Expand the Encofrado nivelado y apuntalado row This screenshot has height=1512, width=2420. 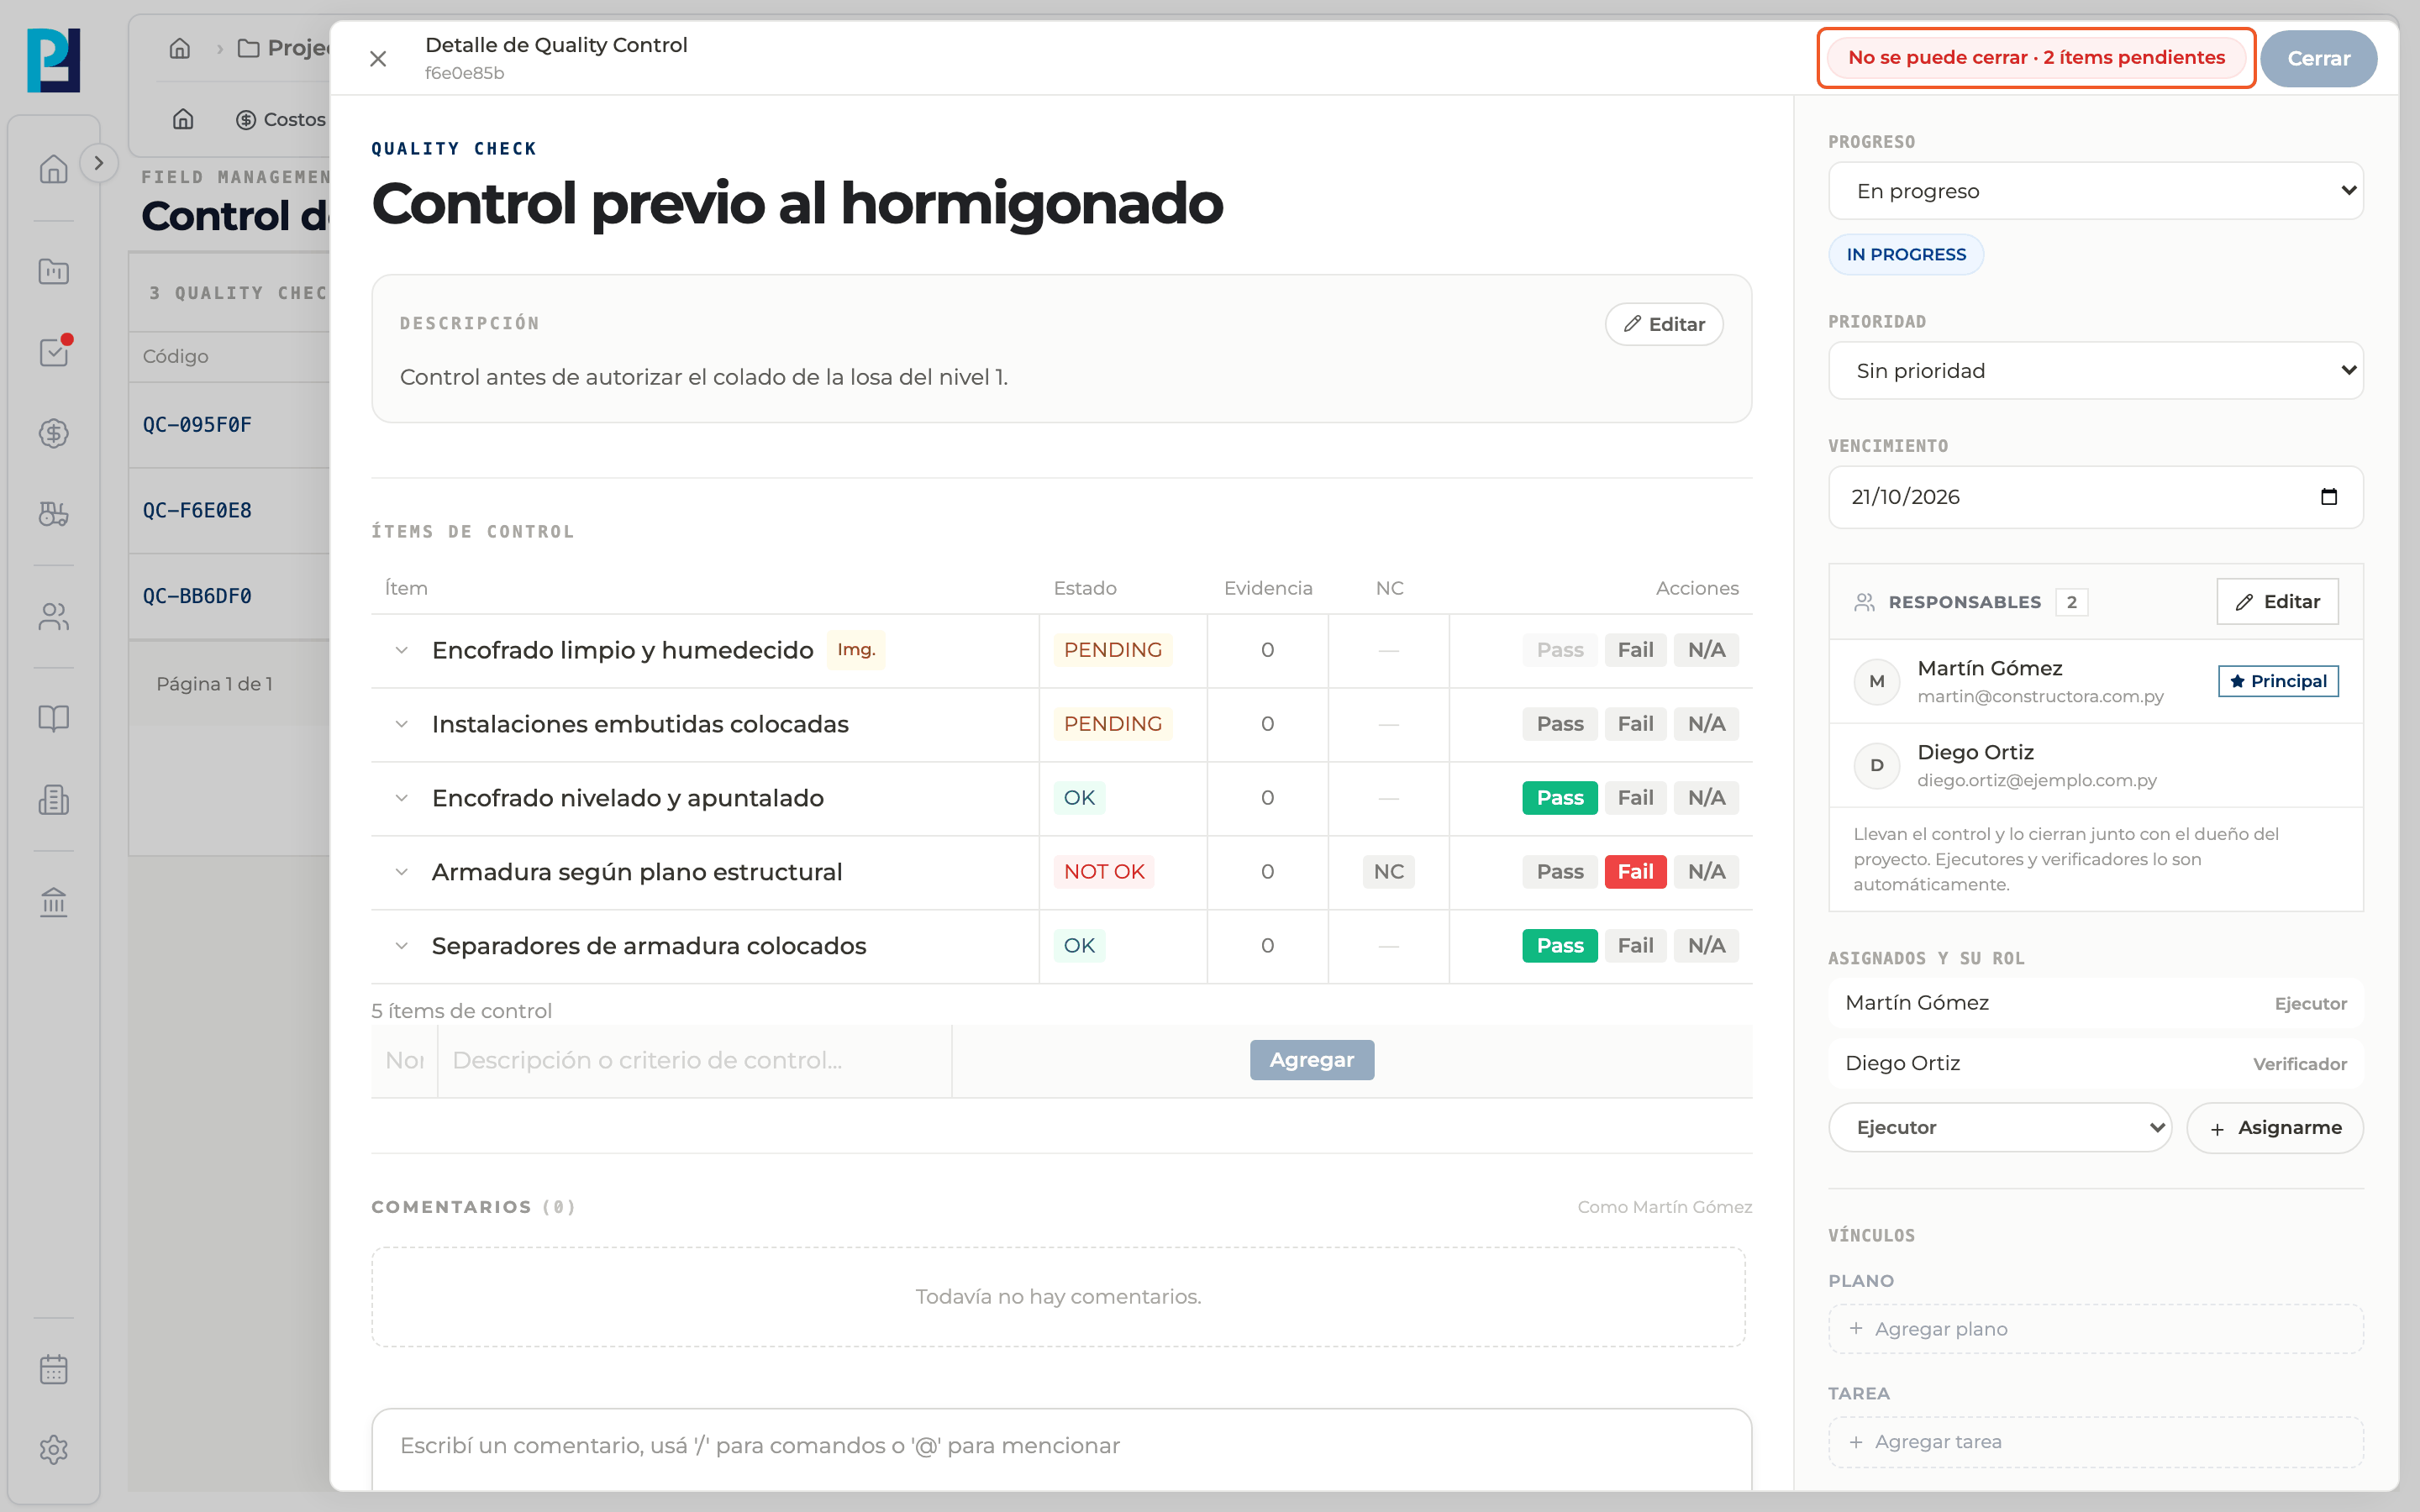pos(402,798)
